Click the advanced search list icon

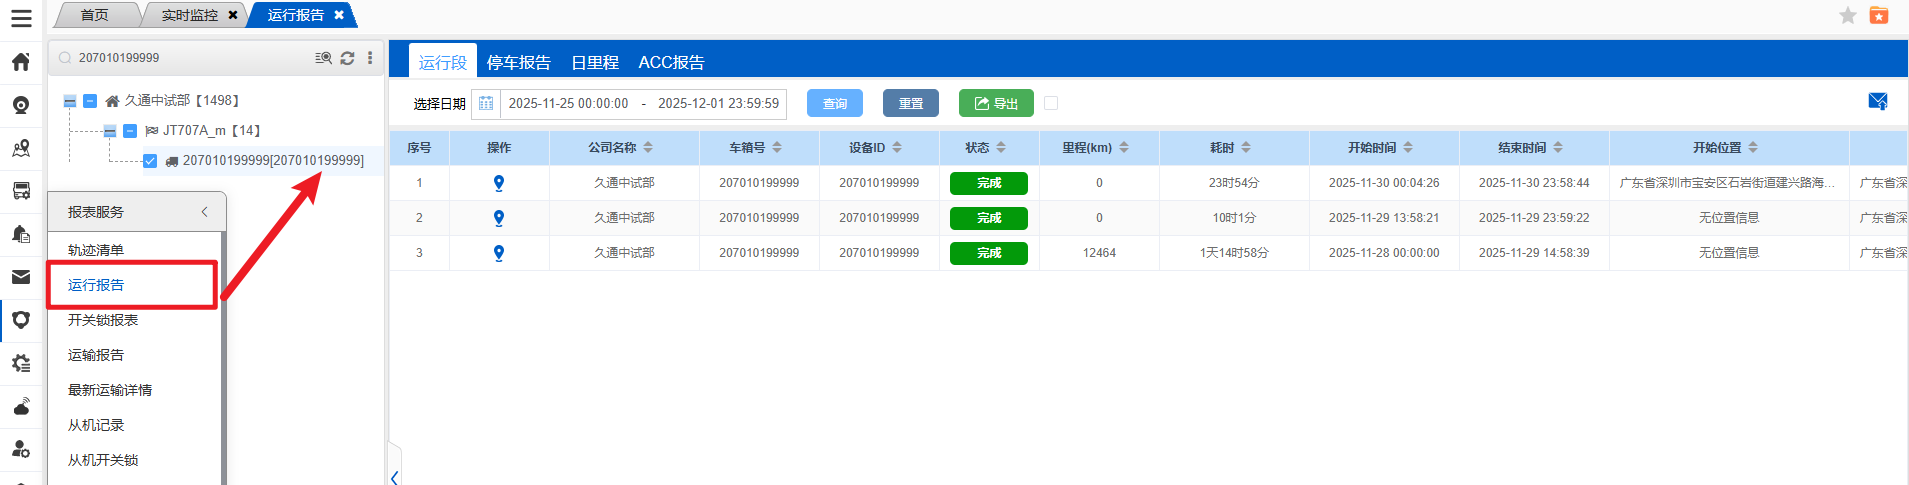point(323,58)
